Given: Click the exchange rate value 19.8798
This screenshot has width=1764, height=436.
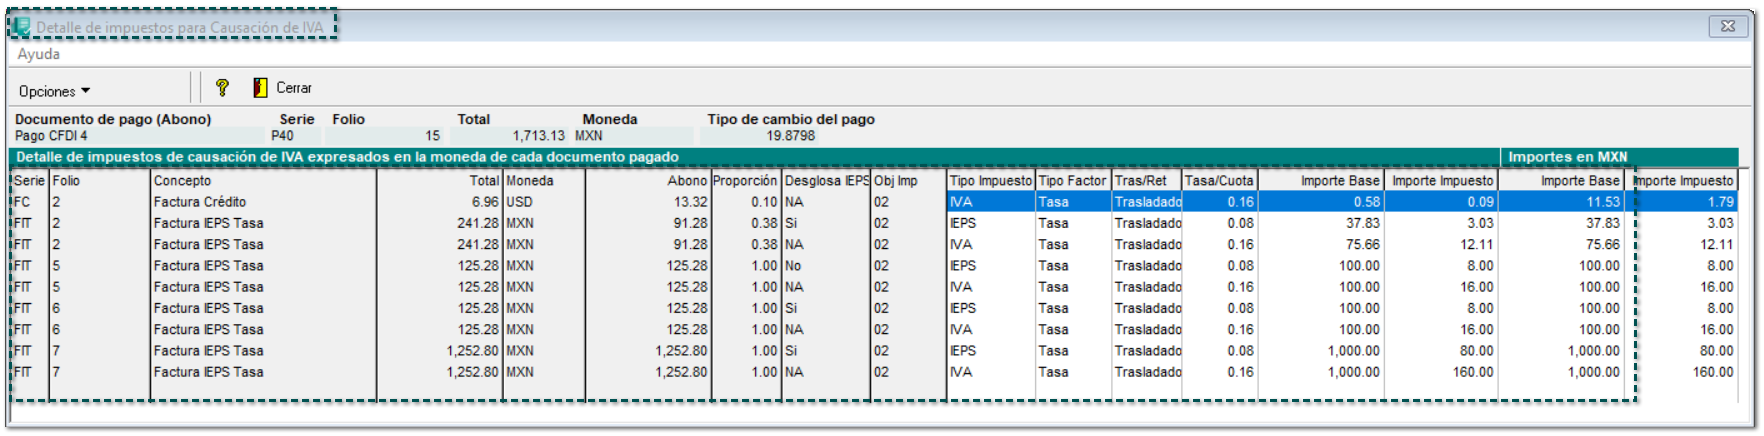Looking at the screenshot, I should click(x=790, y=136).
